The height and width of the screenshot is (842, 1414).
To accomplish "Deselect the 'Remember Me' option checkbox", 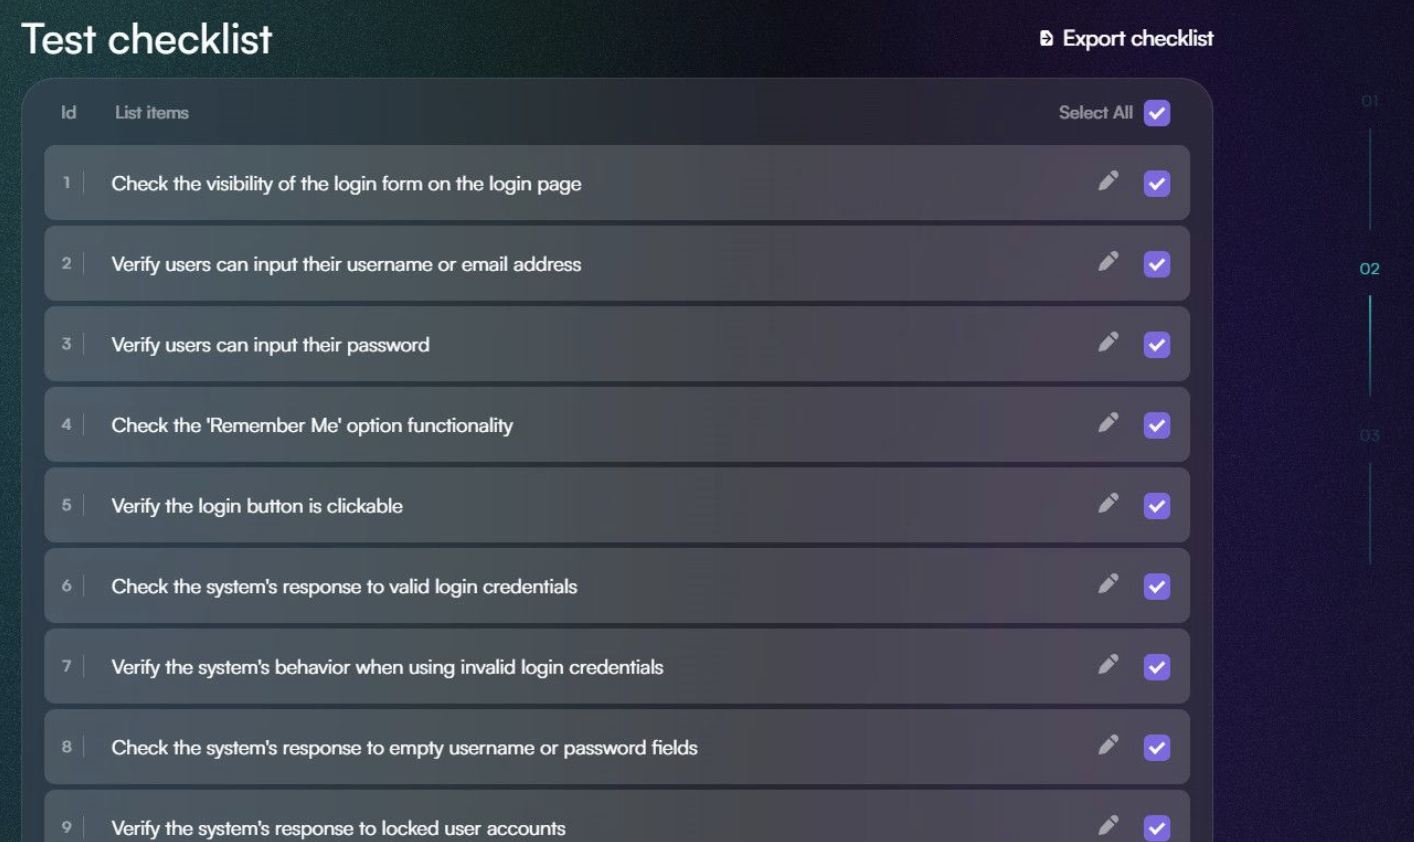I will click(x=1157, y=425).
